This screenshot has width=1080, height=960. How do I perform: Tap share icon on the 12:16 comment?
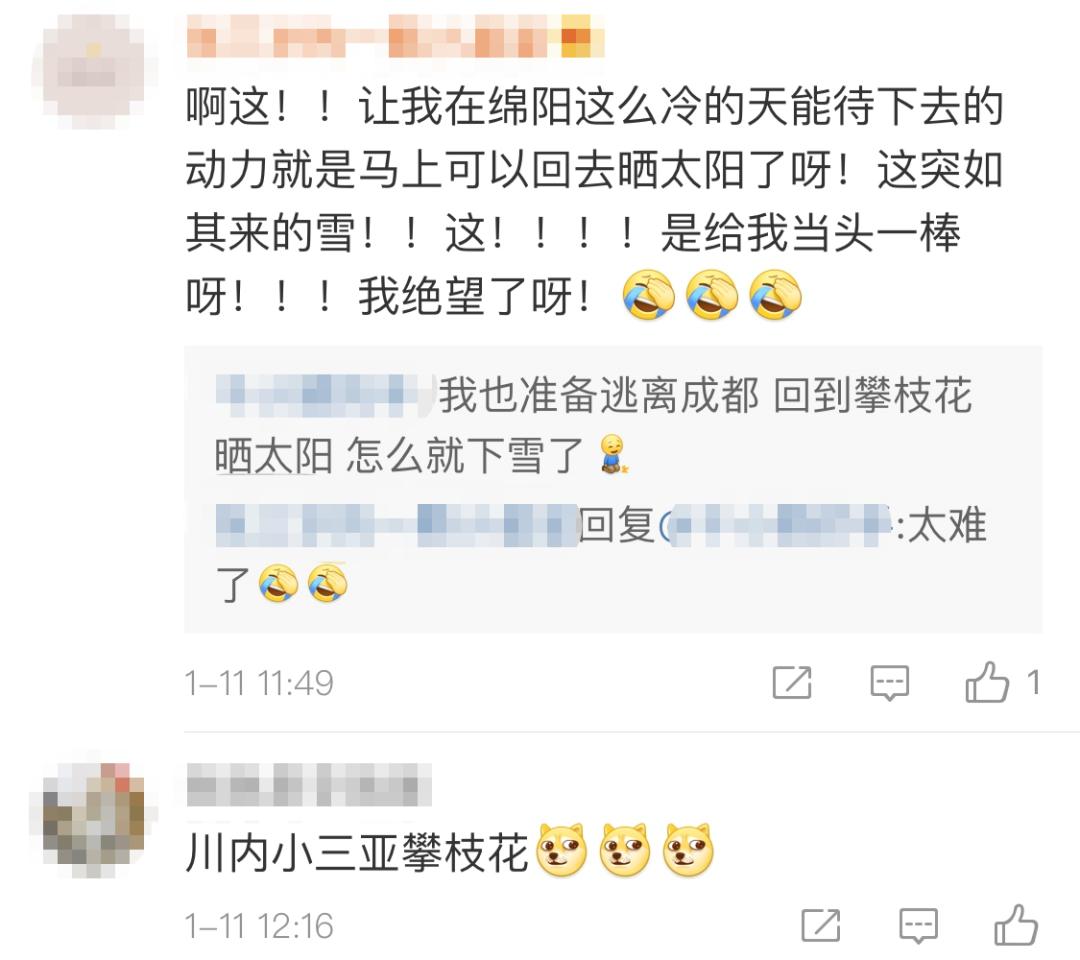[820, 925]
